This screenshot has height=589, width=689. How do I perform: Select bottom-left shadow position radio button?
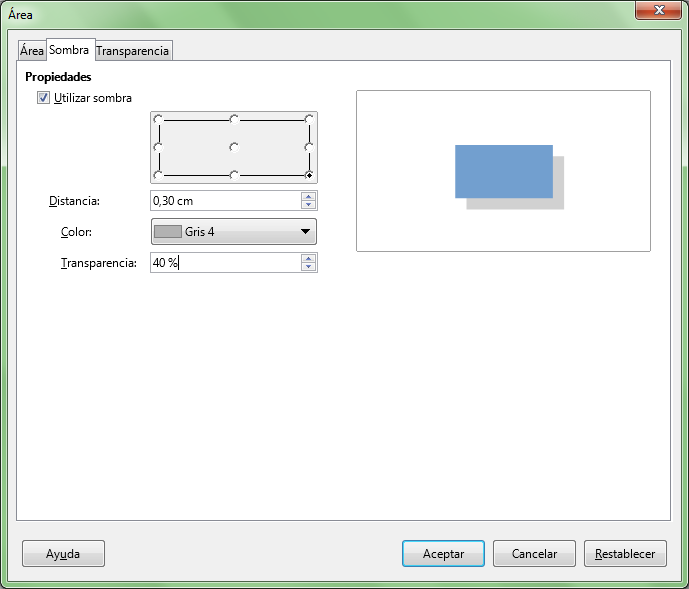pyautogui.click(x=158, y=175)
